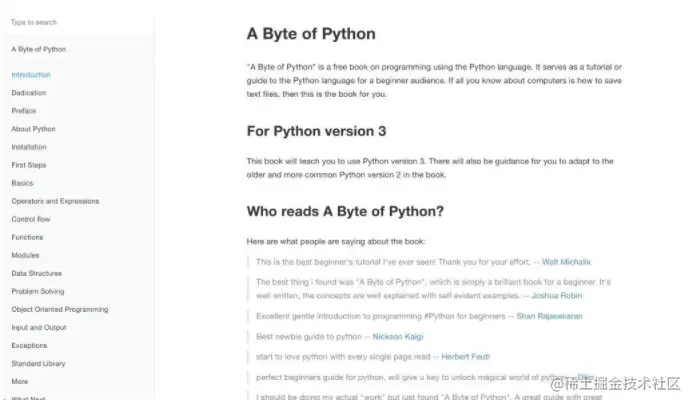Click the Walt Michalik link
The width and height of the screenshot is (694, 405).
(570, 261)
